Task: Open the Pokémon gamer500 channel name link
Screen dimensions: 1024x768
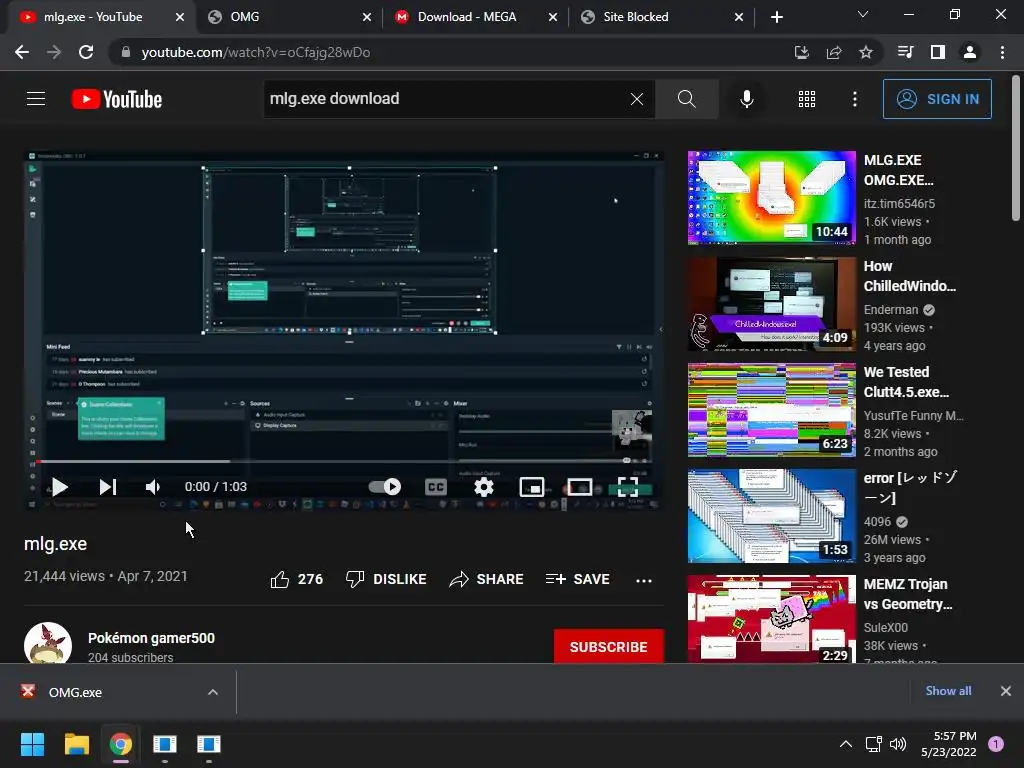Action: [x=152, y=638]
